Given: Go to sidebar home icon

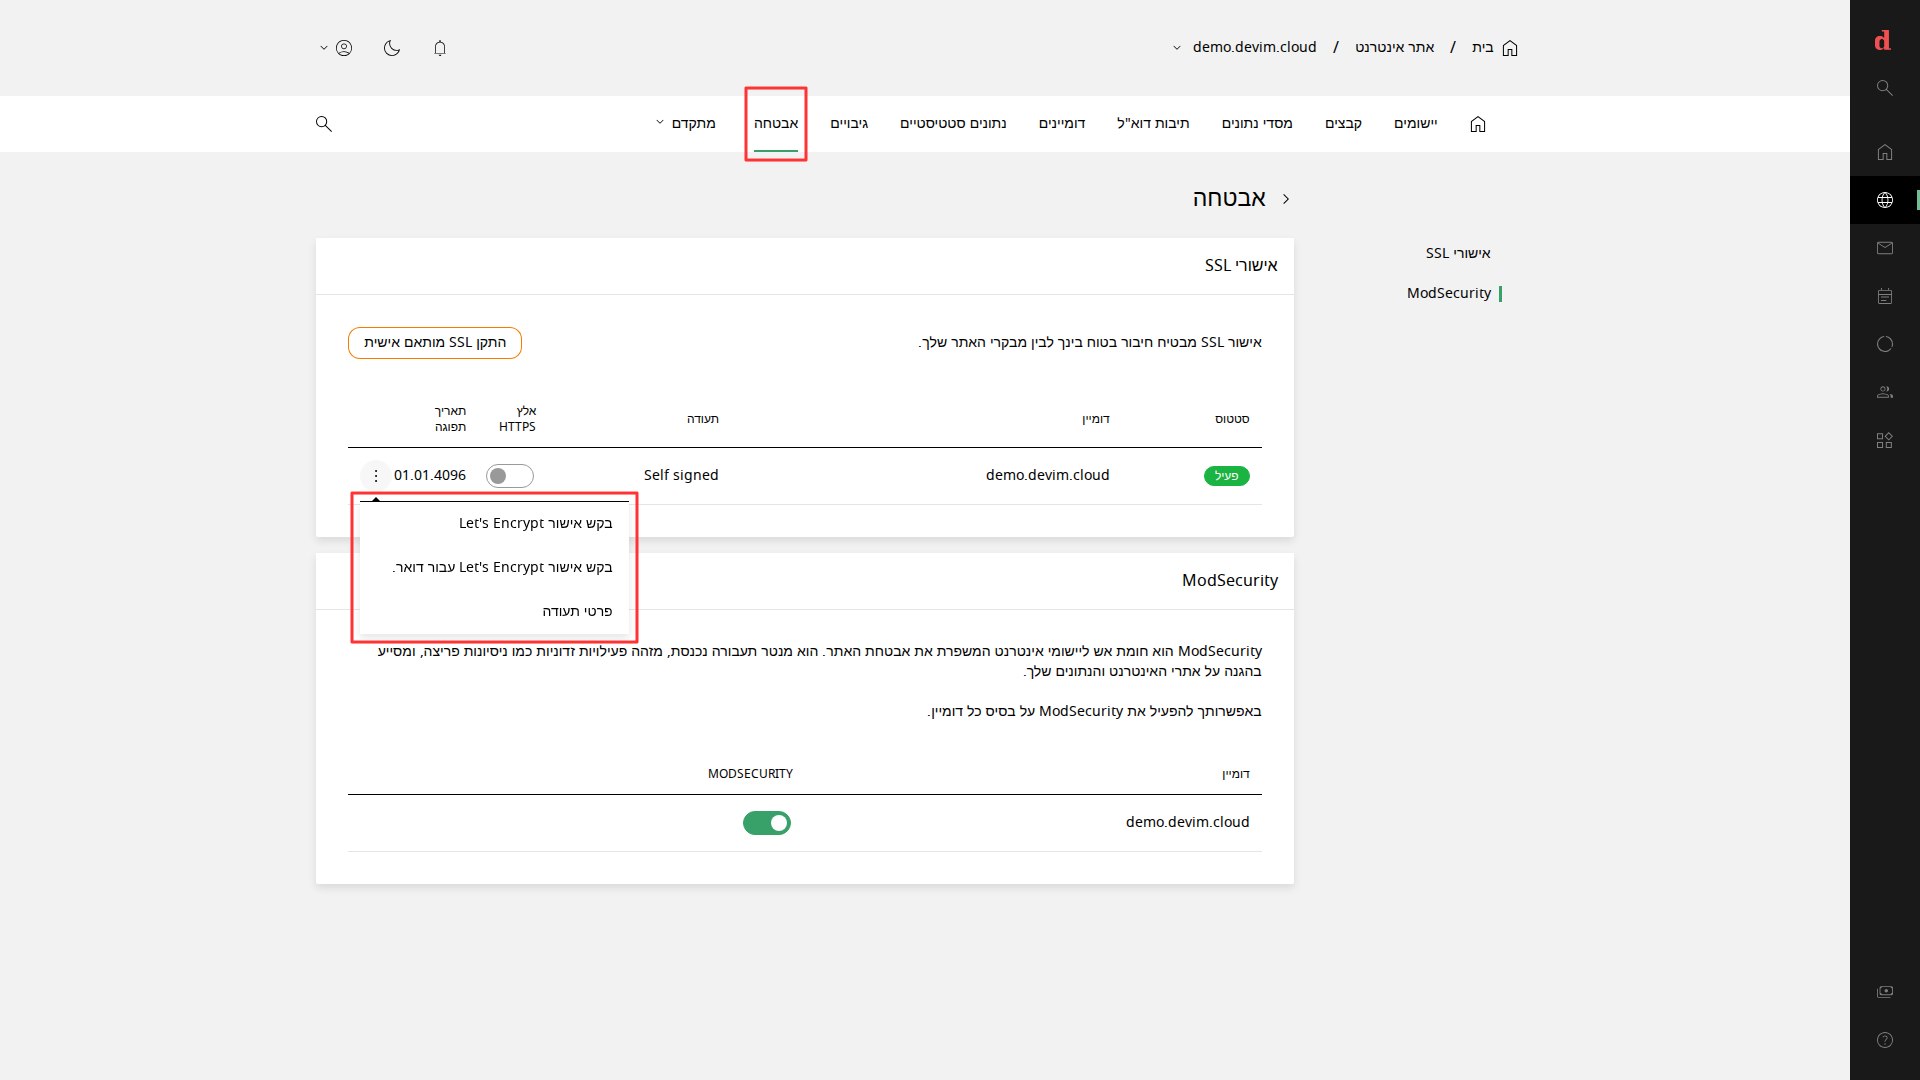Looking at the screenshot, I should click(x=1885, y=152).
